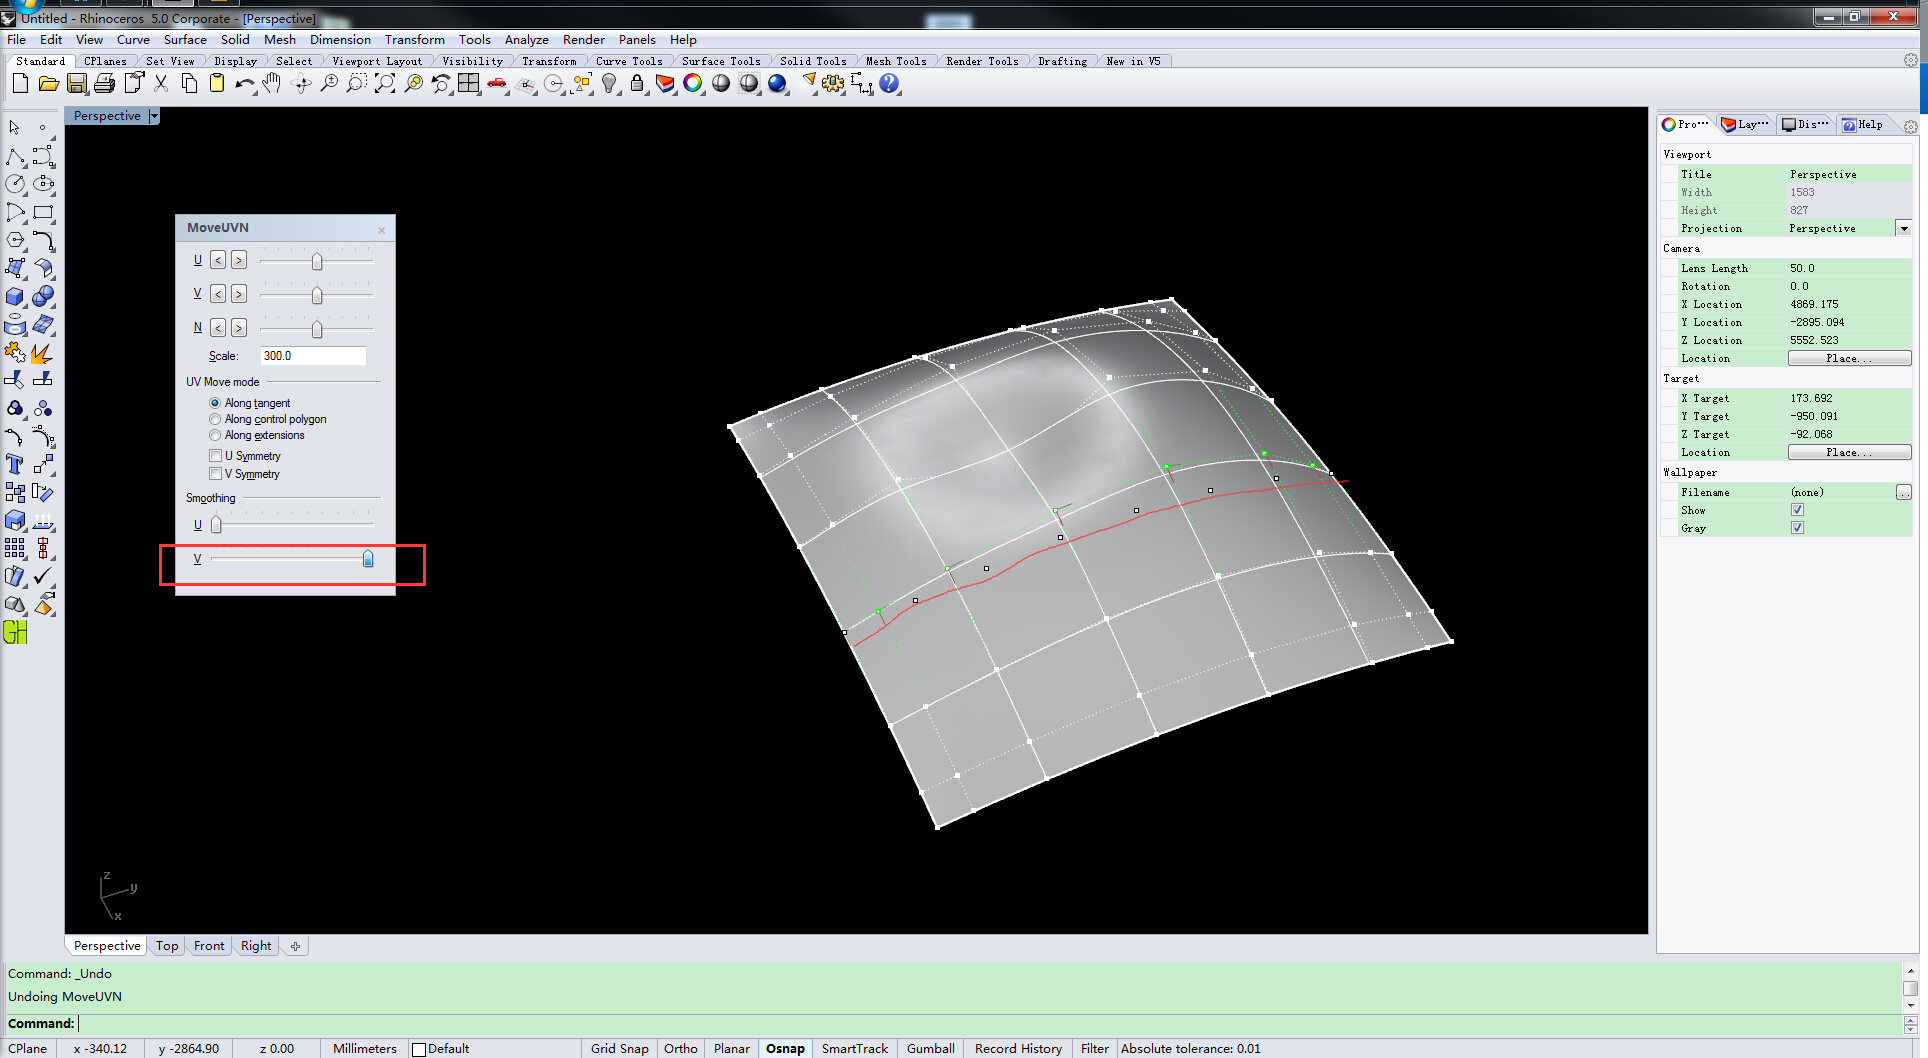Image resolution: width=1928 pixels, height=1058 pixels.
Task: Open the Analyze menu
Action: [526, 40]
